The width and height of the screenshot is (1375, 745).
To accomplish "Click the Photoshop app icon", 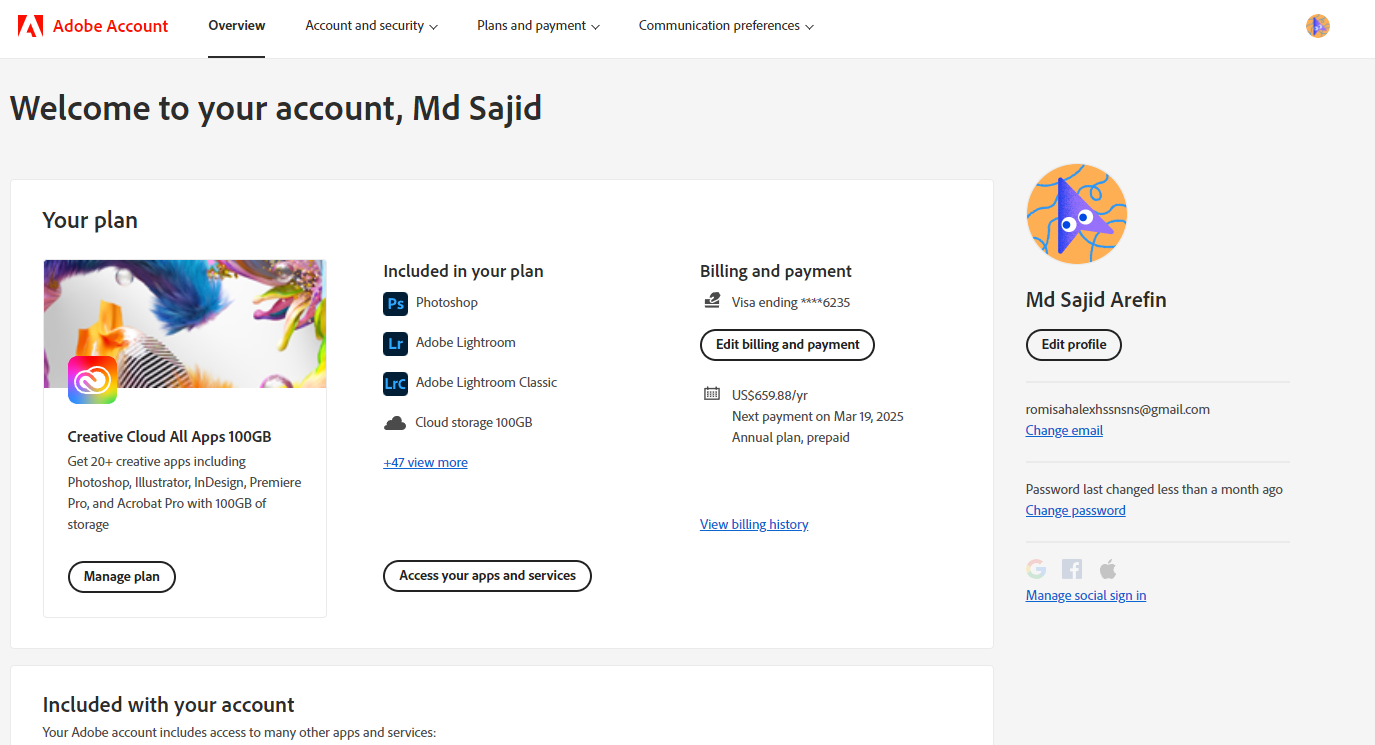I will 395,303.
